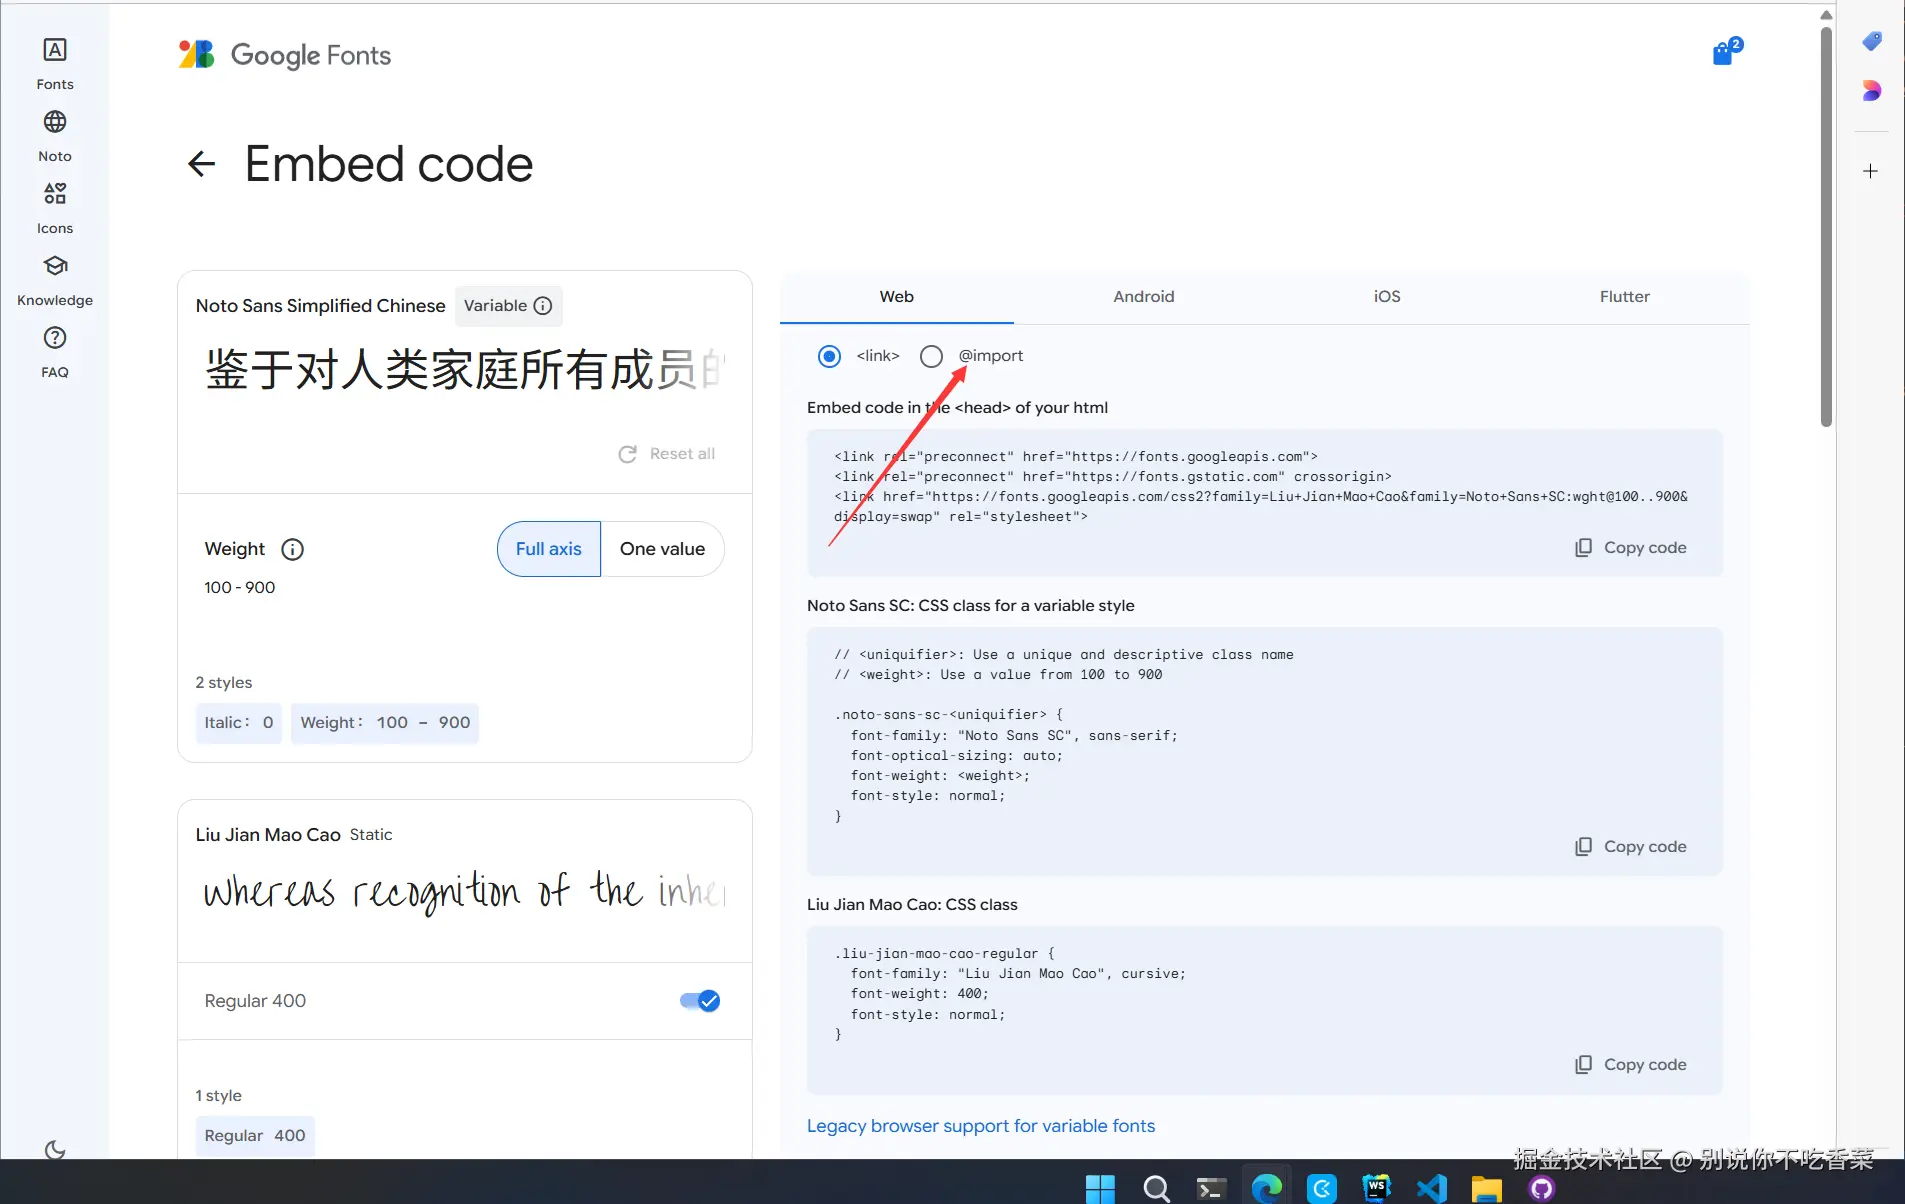This screenshot has width=1905, height=1204.
Task: Open Windows taskbar search
Action: [x=1156, y=1188]
